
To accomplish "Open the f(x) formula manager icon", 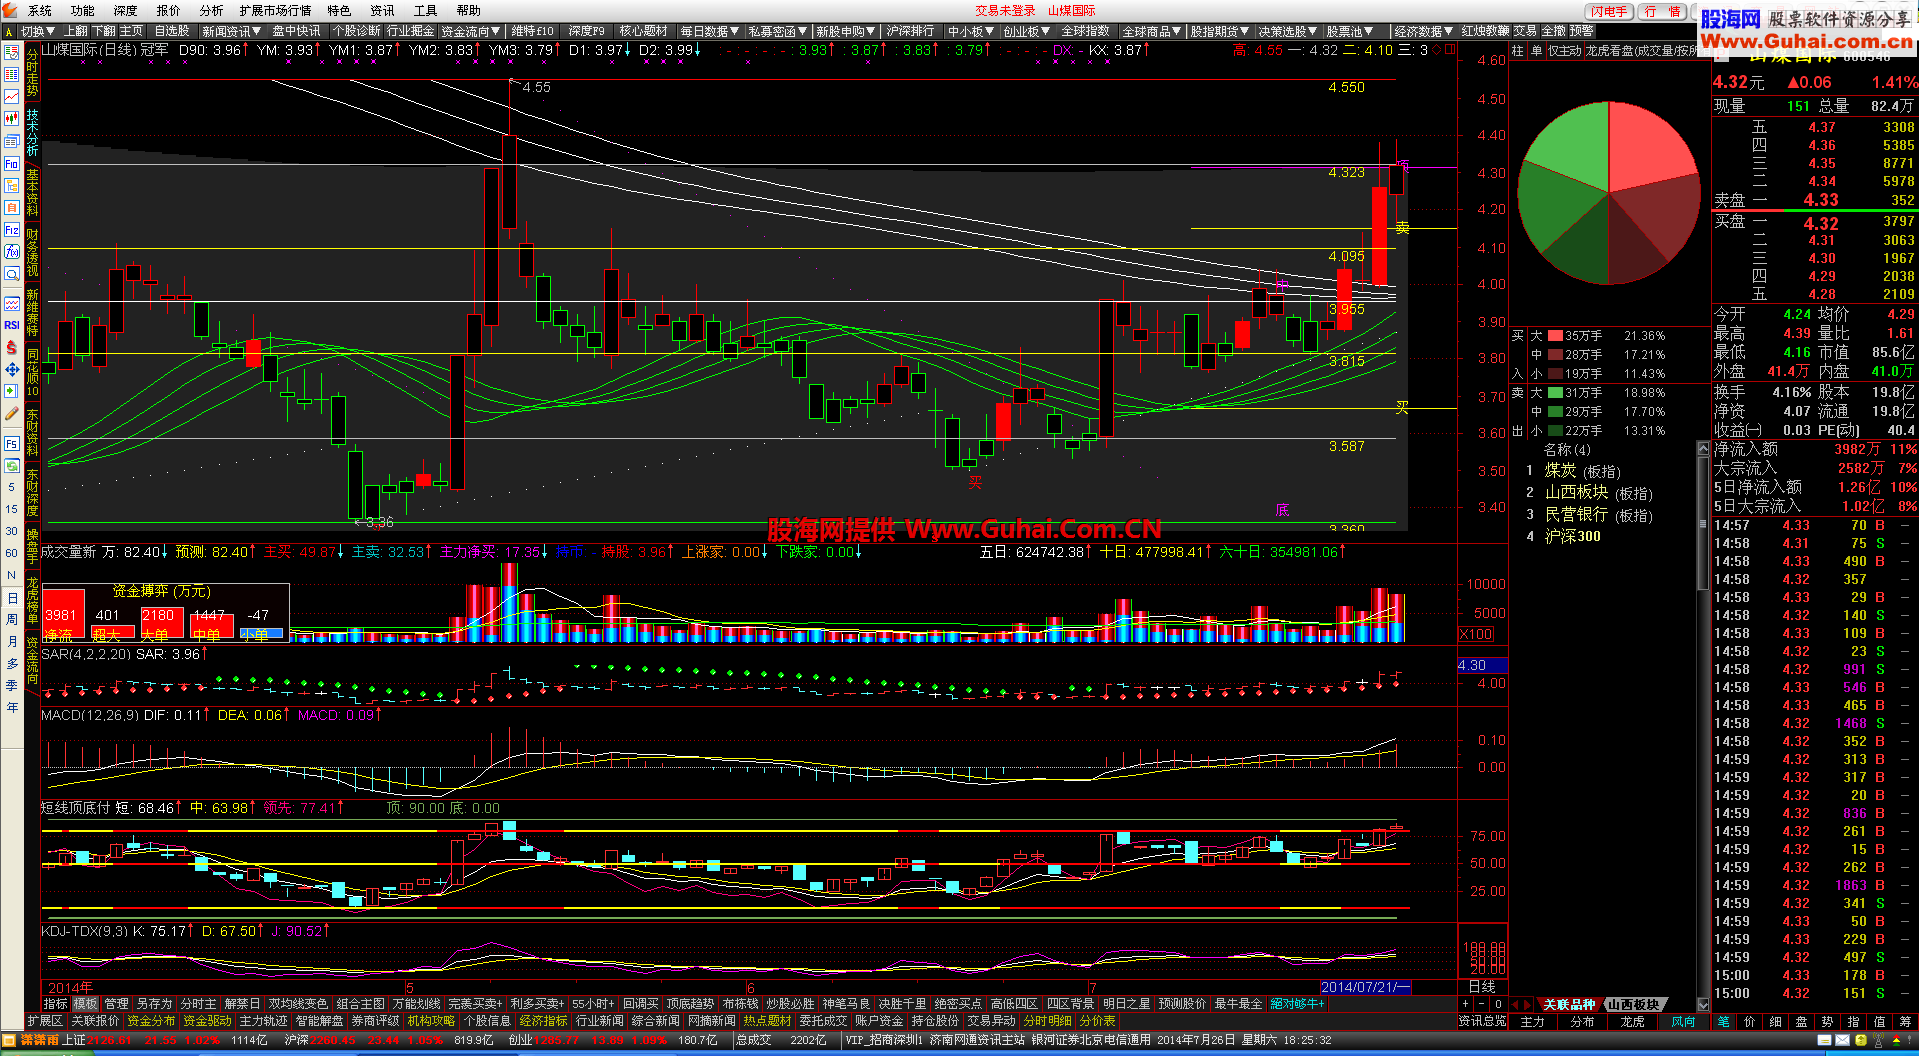I will [11, 252].
